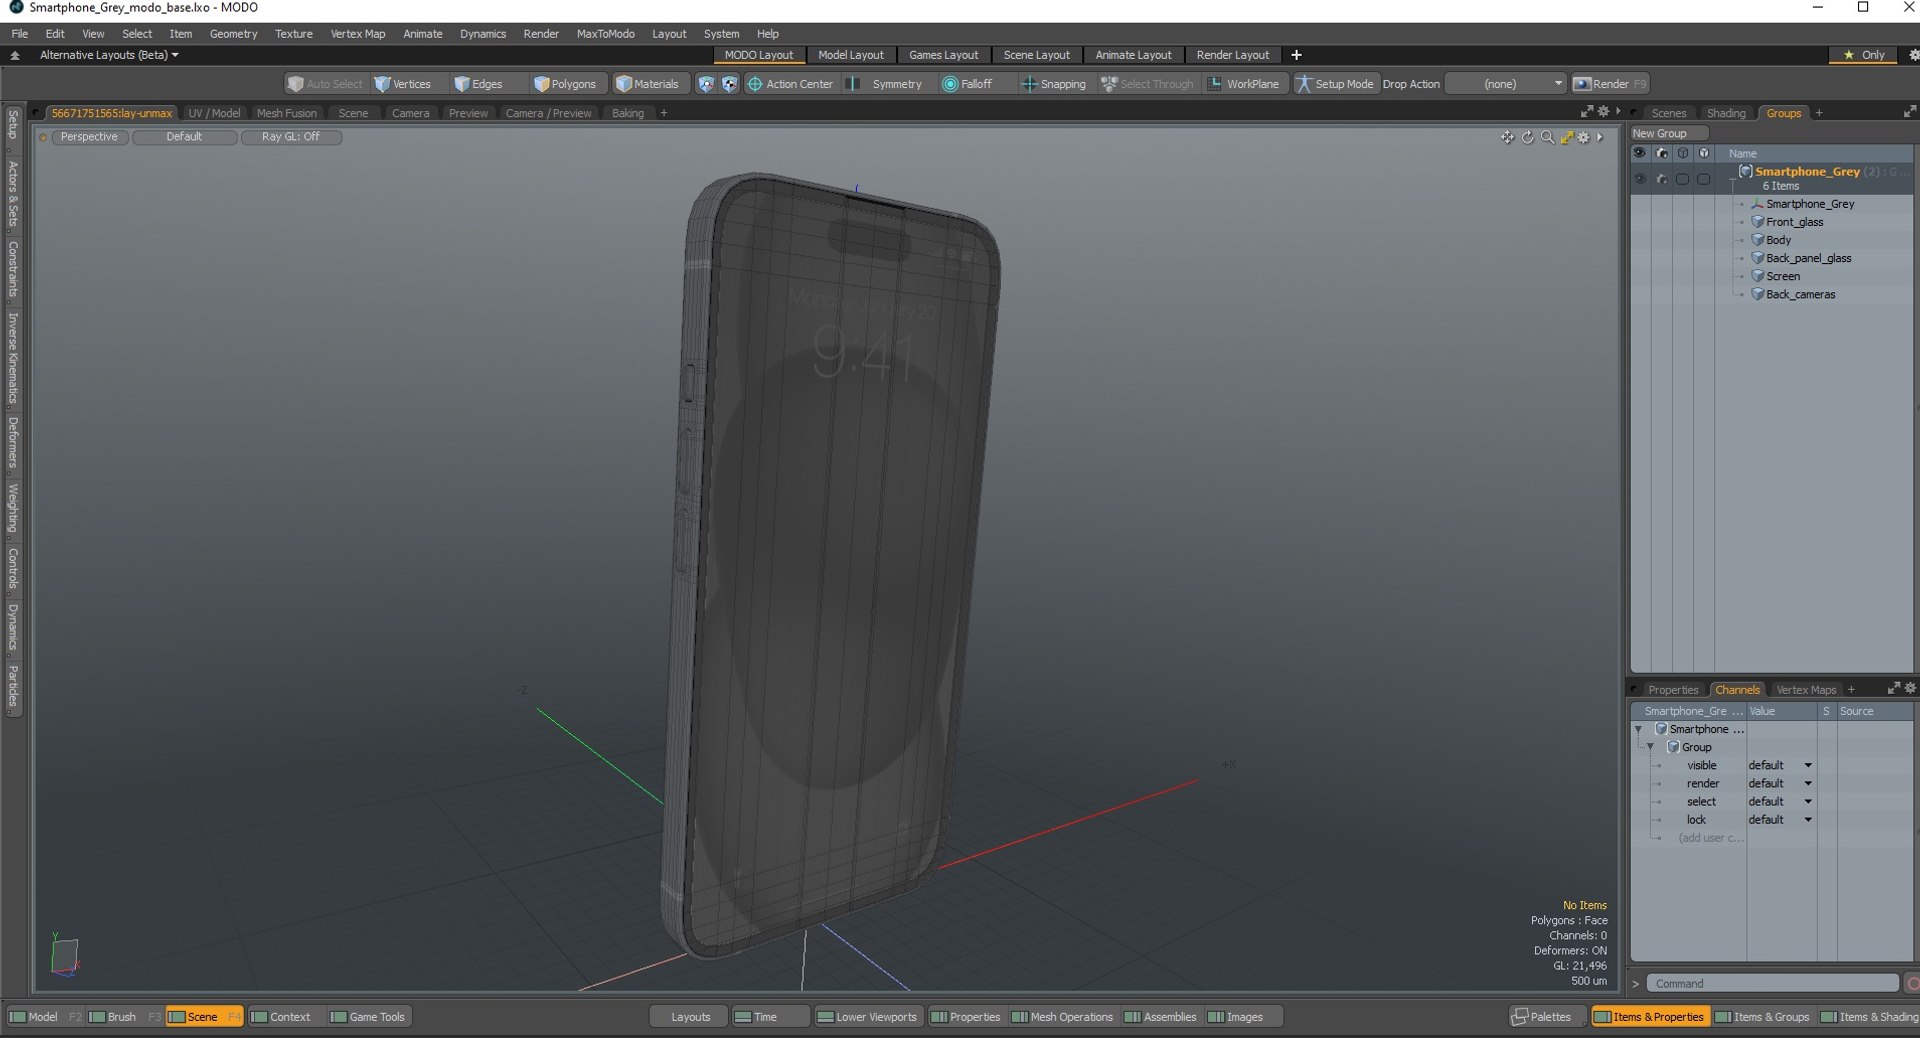Click the yellow viewport maximize icon
Image resolution: width=1920 pixels, height=1038 pixels.
[1567, 137]
